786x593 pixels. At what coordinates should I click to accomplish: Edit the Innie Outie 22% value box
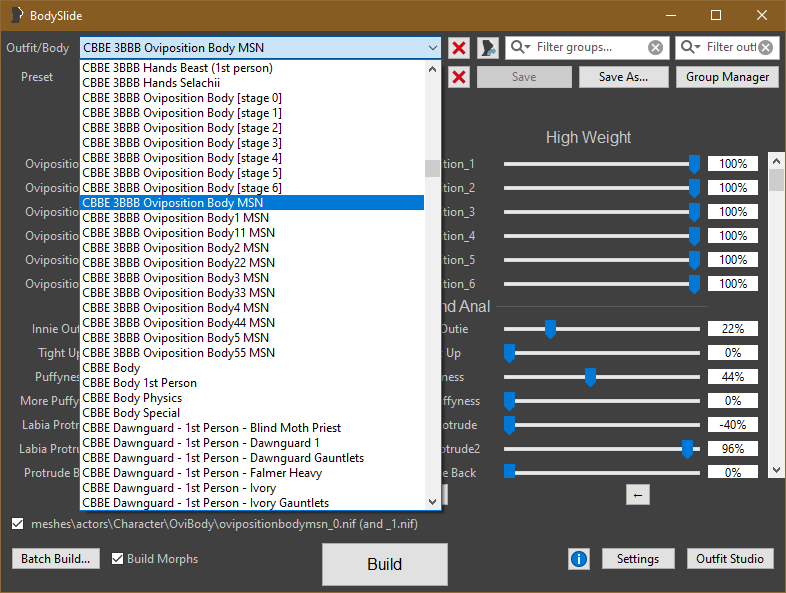pyautogui.click(x=732, y=329)
